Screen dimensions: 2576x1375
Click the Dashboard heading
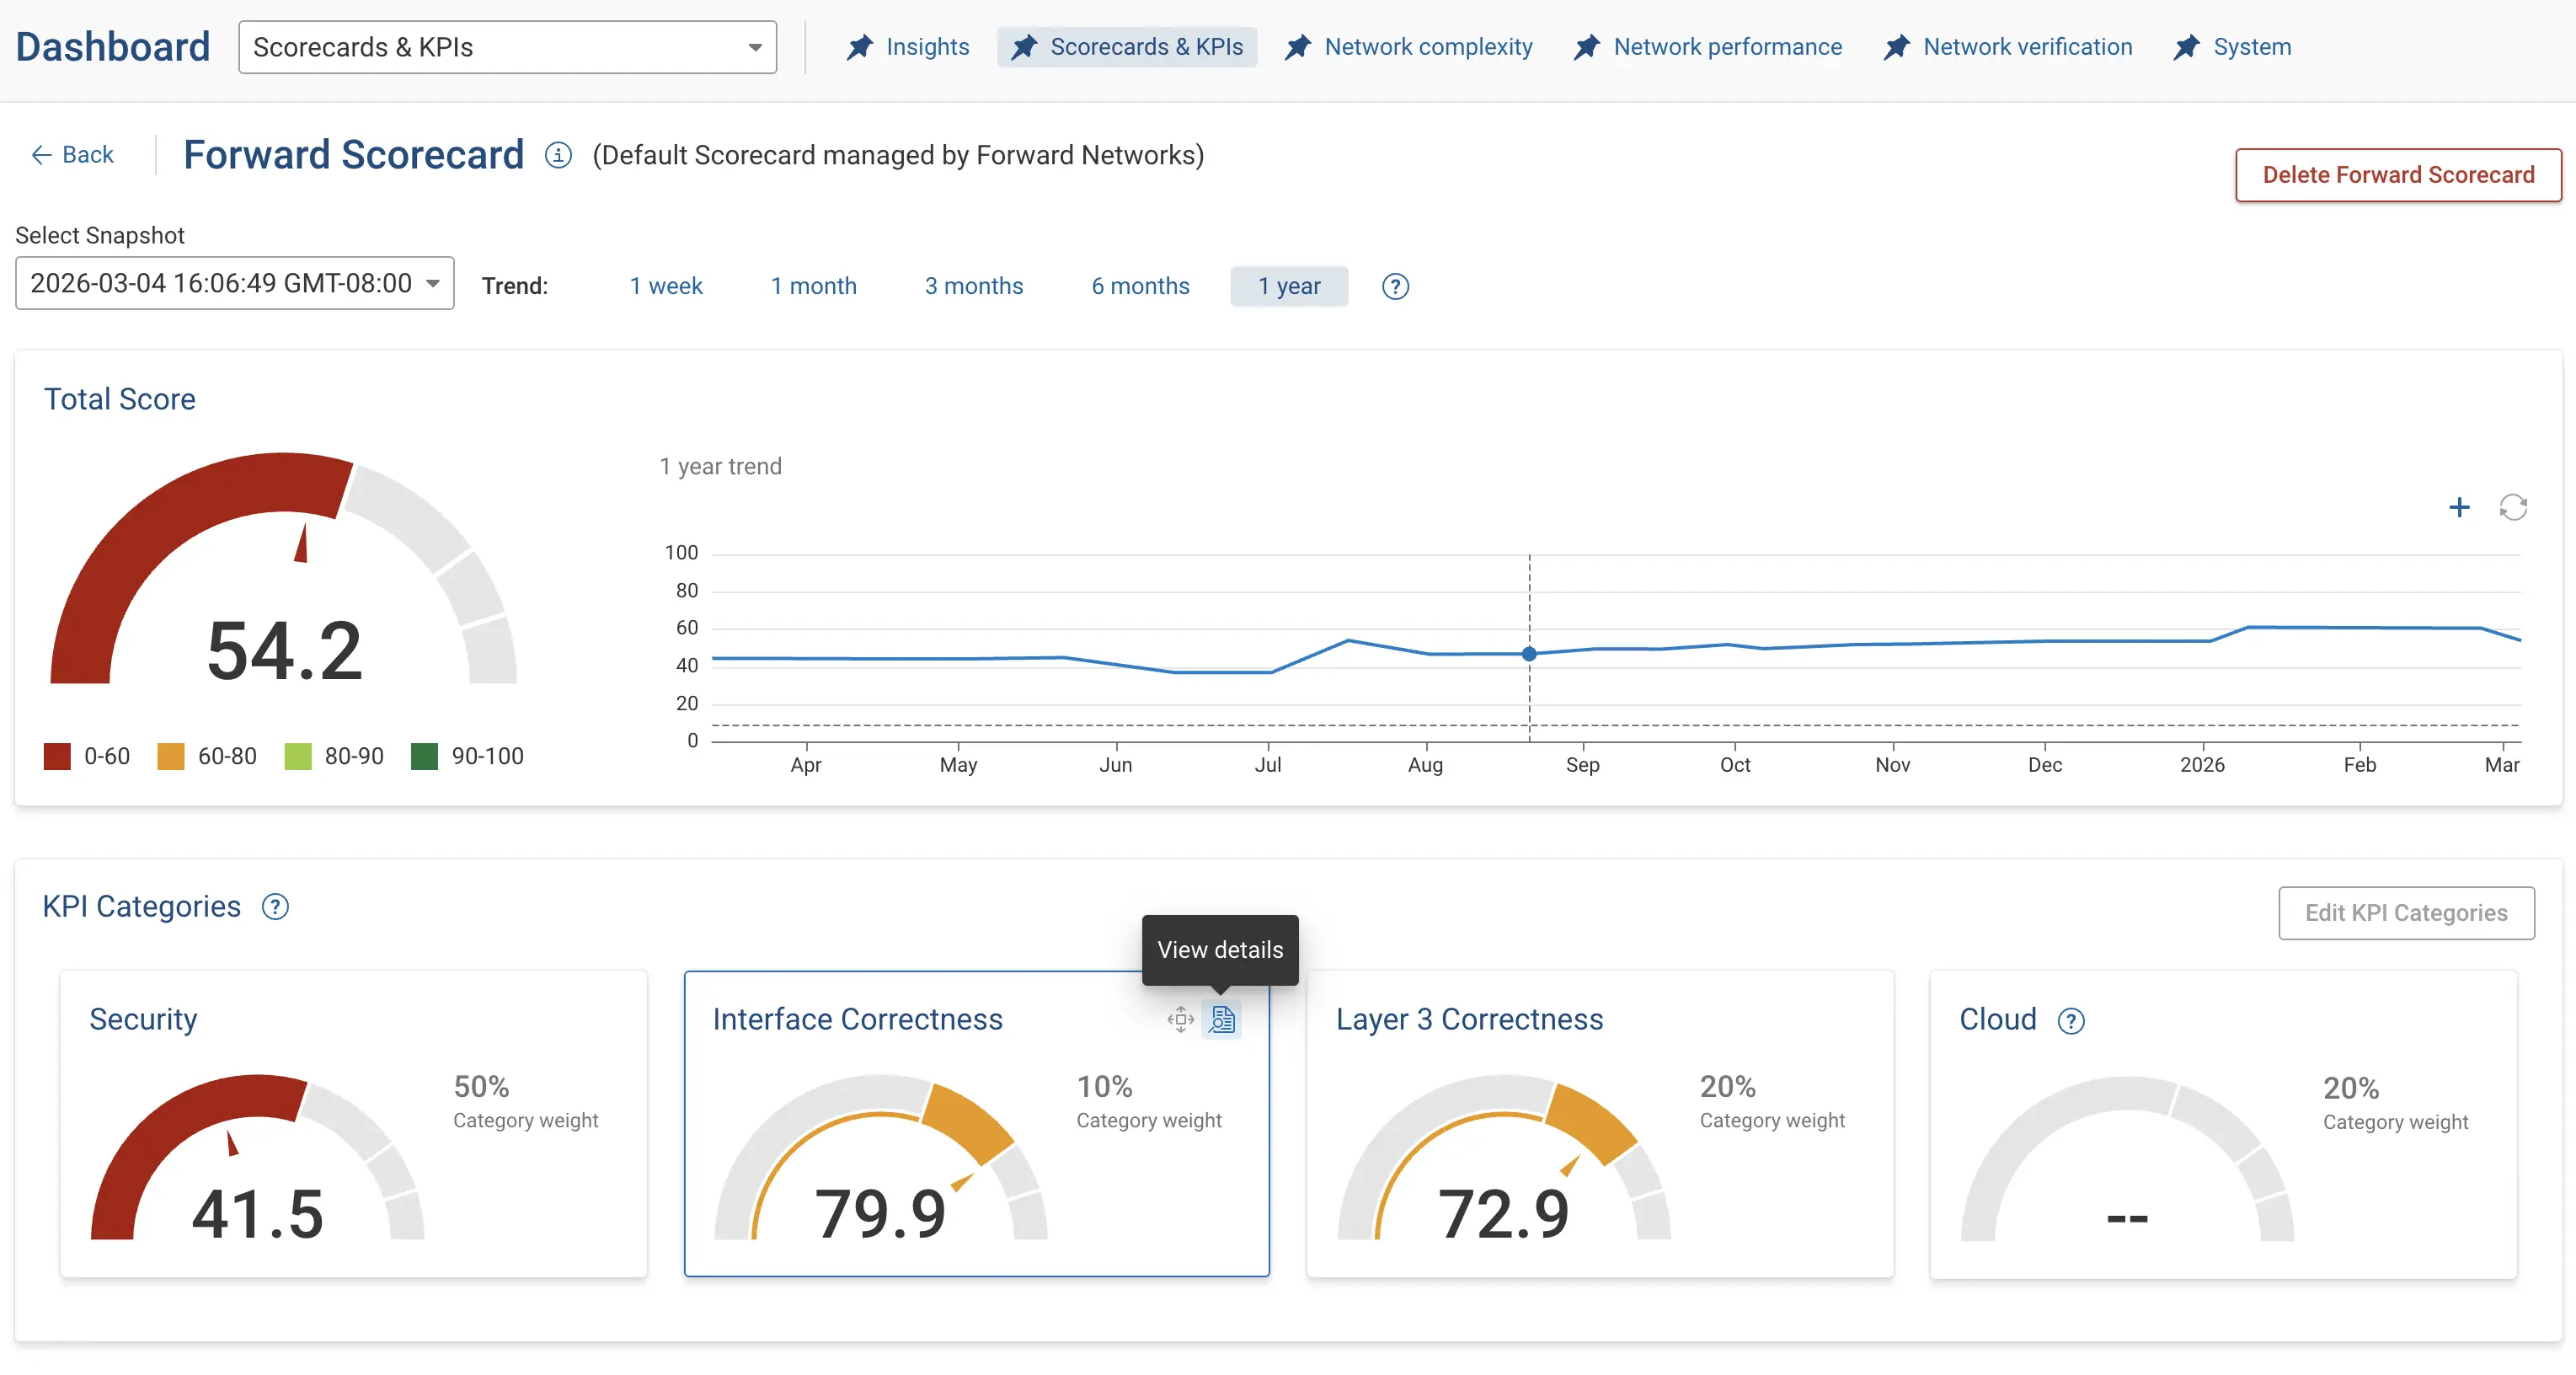[113, 47]
